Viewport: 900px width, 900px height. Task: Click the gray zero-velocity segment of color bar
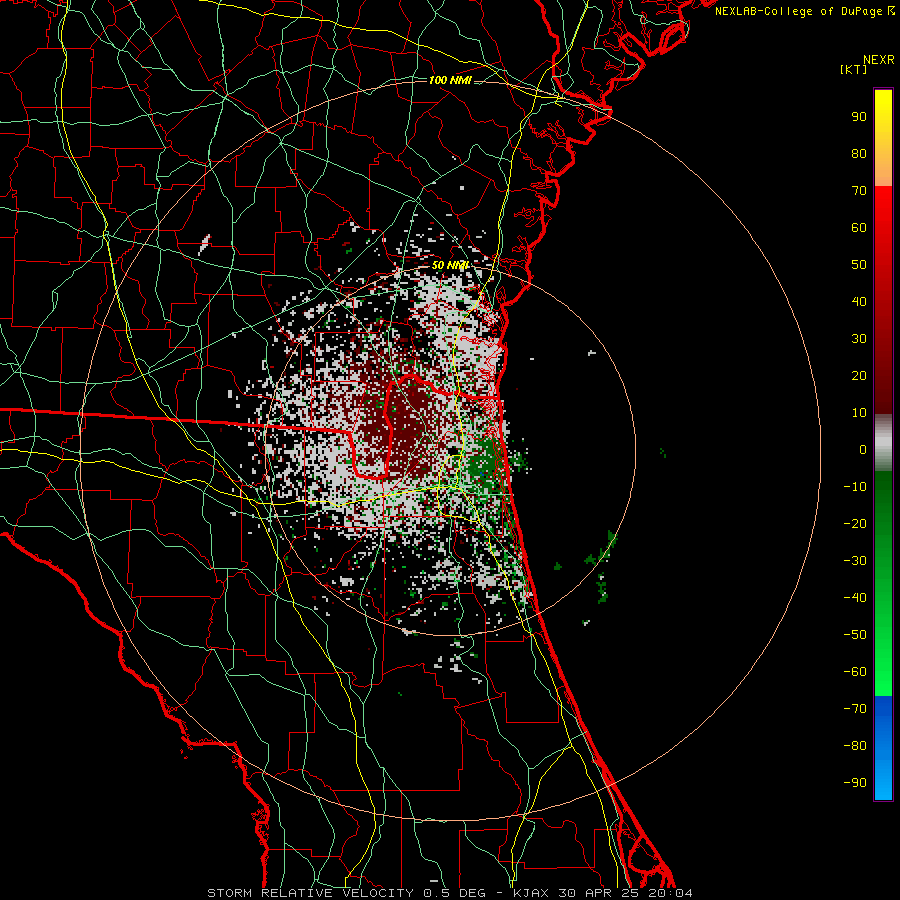[883, 443]
